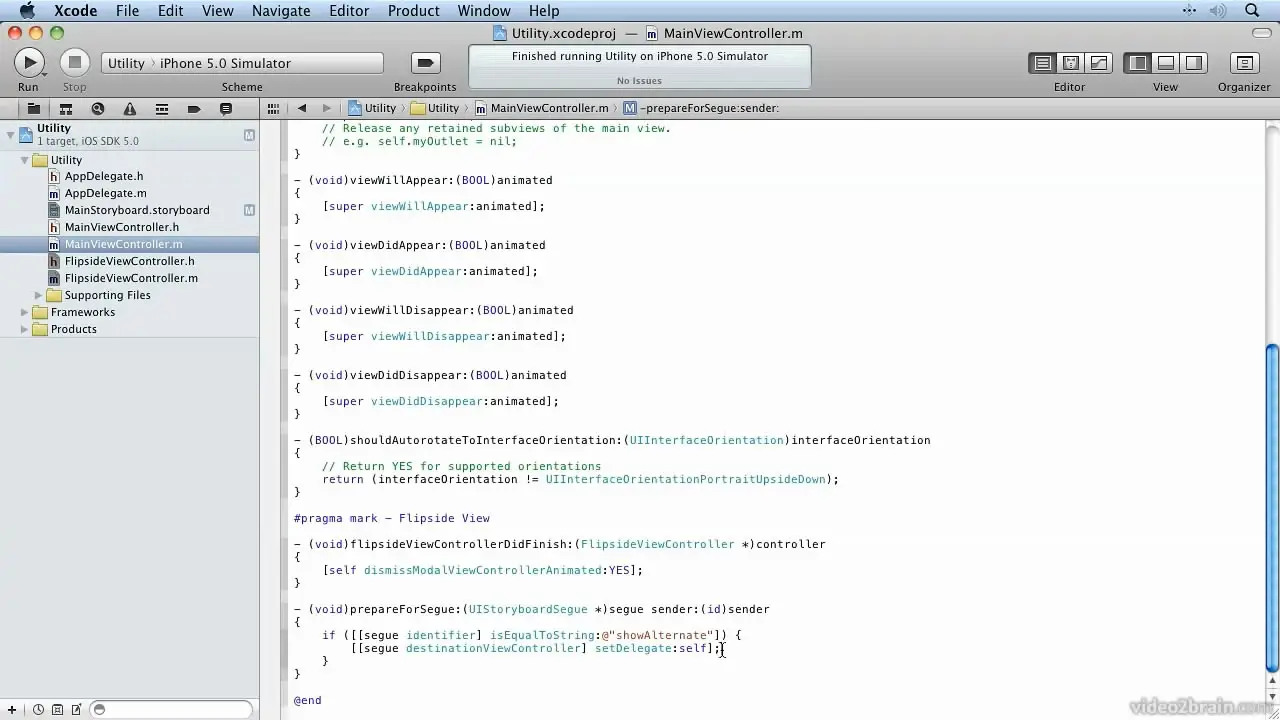
Task: Open Spotlight search in menu bar
Action: (1252, 11)
